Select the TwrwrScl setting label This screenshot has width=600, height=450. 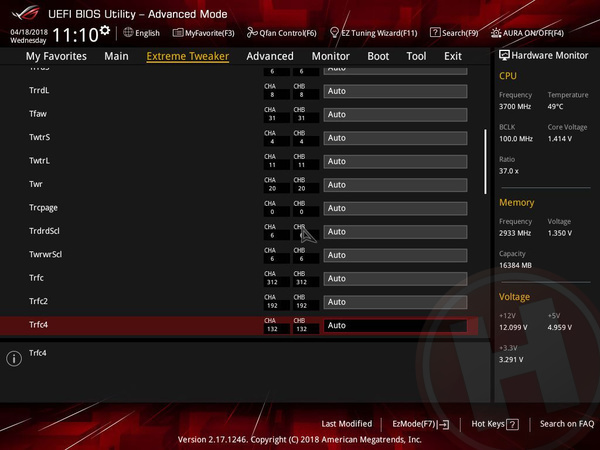pos(45,254)
